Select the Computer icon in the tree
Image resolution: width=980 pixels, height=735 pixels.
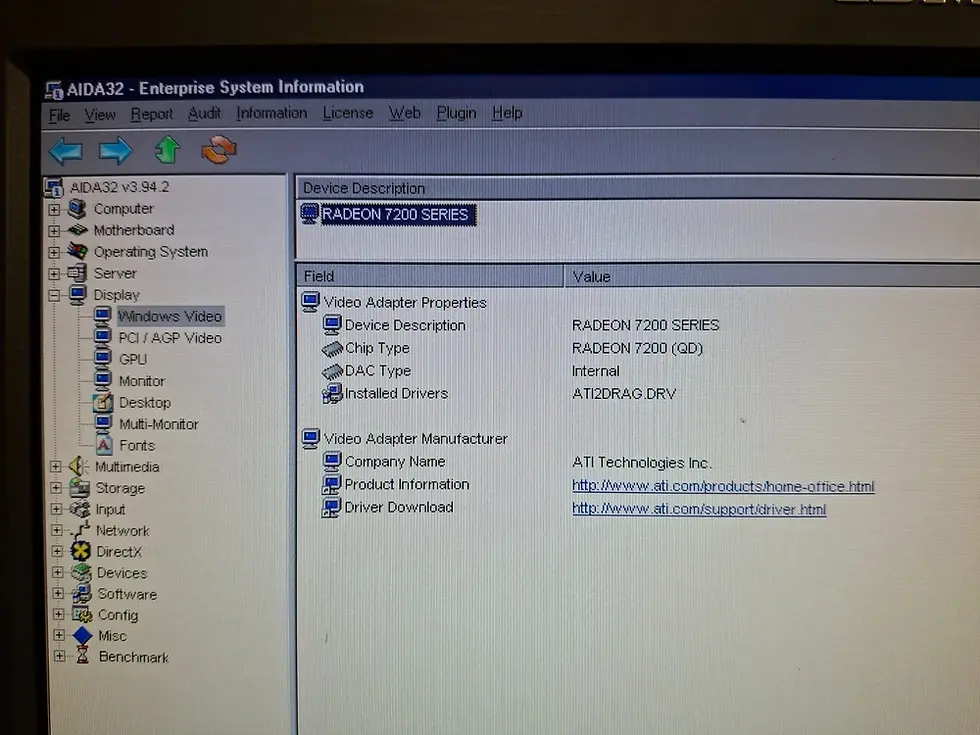click(x=77, y=208)
